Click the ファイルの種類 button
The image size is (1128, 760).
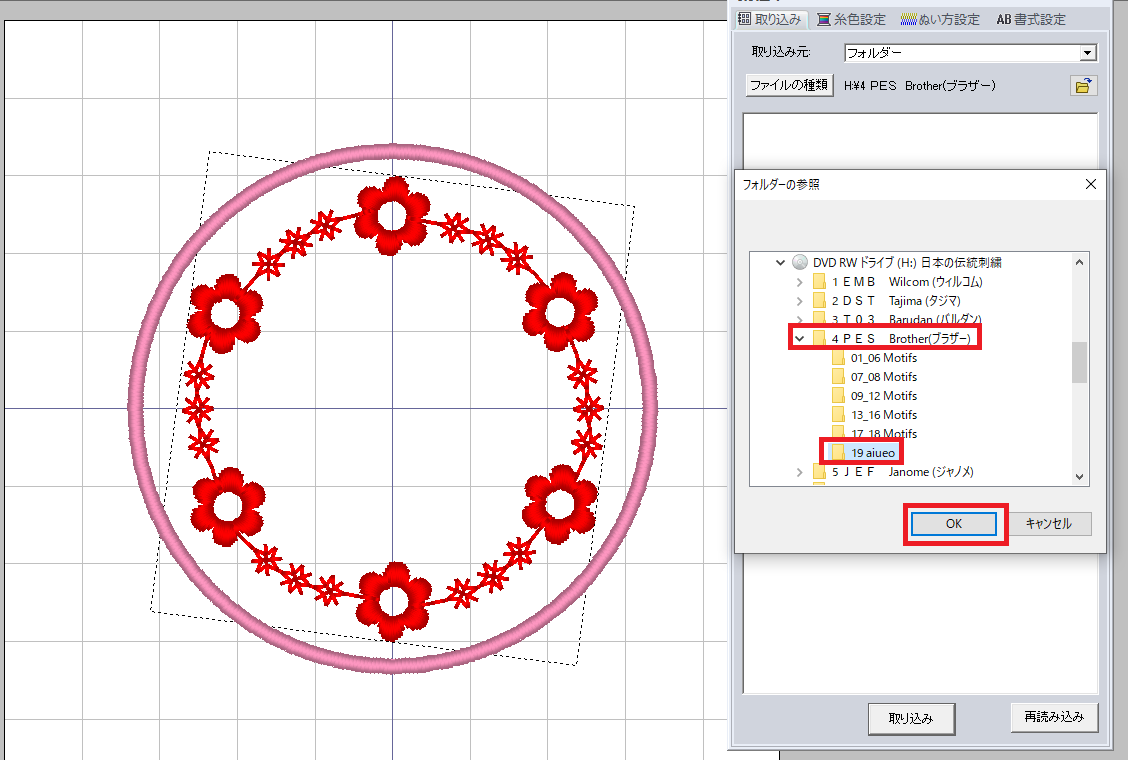[x=790, y=86]
